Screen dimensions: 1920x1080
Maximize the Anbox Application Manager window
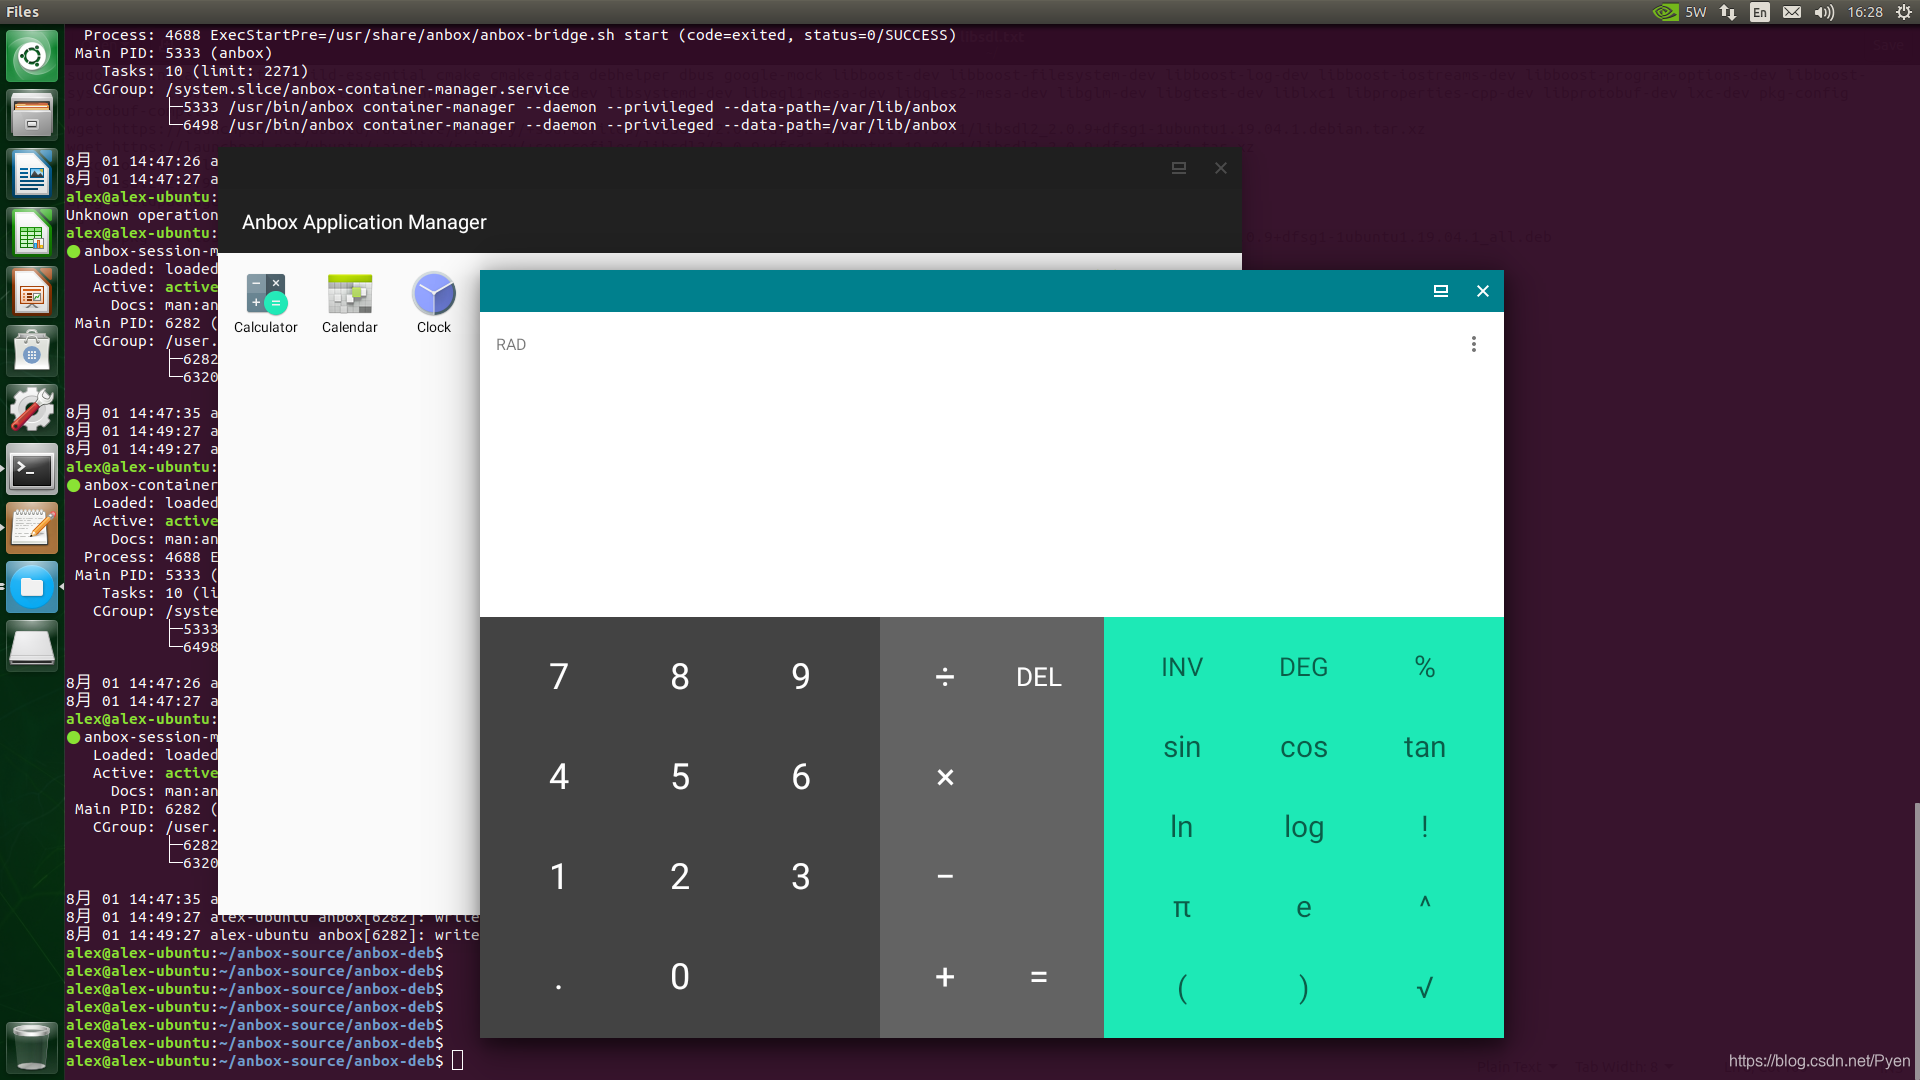click(1179, 168)
